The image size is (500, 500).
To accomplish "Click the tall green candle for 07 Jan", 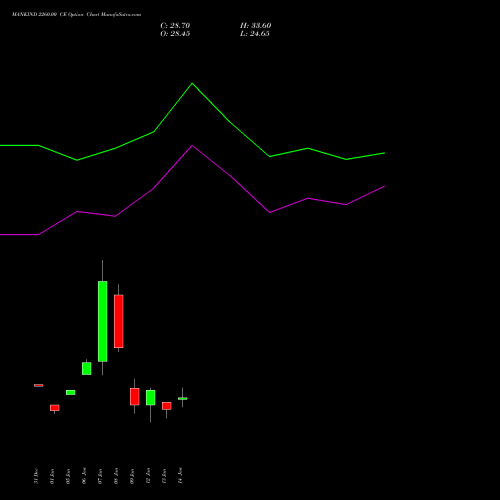I will pyautogui.click(x=103, y=321).
